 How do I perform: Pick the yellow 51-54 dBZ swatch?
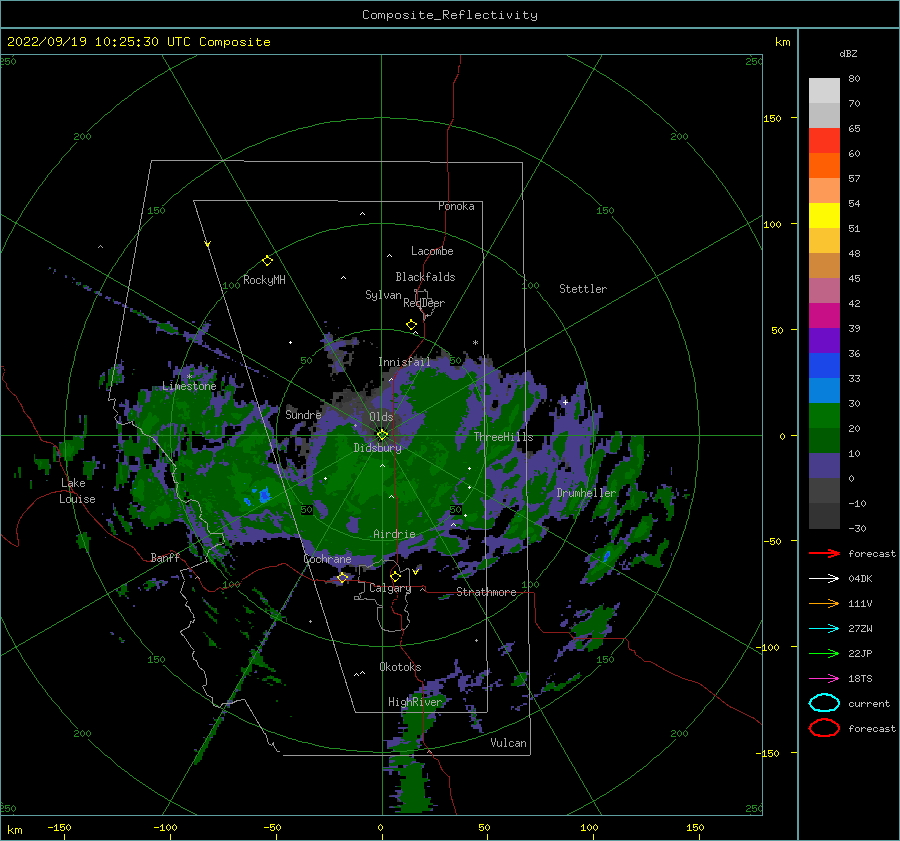click(x=824, y=215)
